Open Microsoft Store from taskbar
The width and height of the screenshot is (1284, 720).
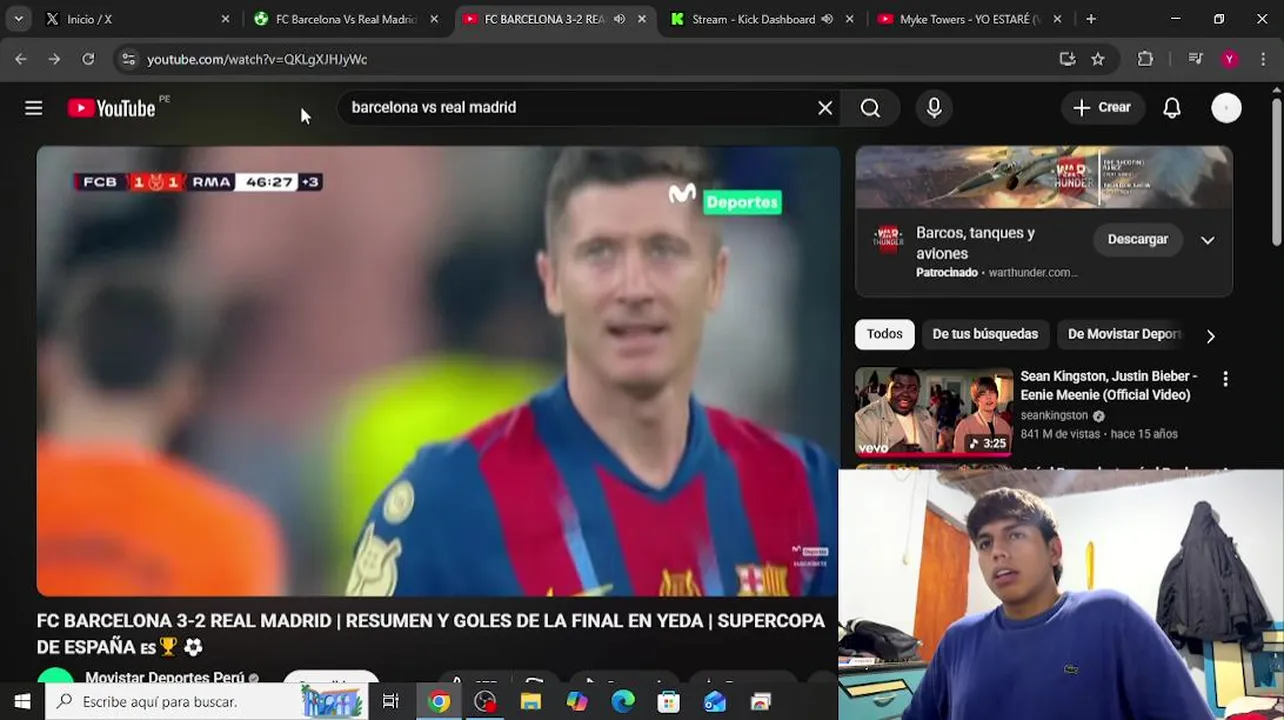pyautogui.click(x=669, y=702)
